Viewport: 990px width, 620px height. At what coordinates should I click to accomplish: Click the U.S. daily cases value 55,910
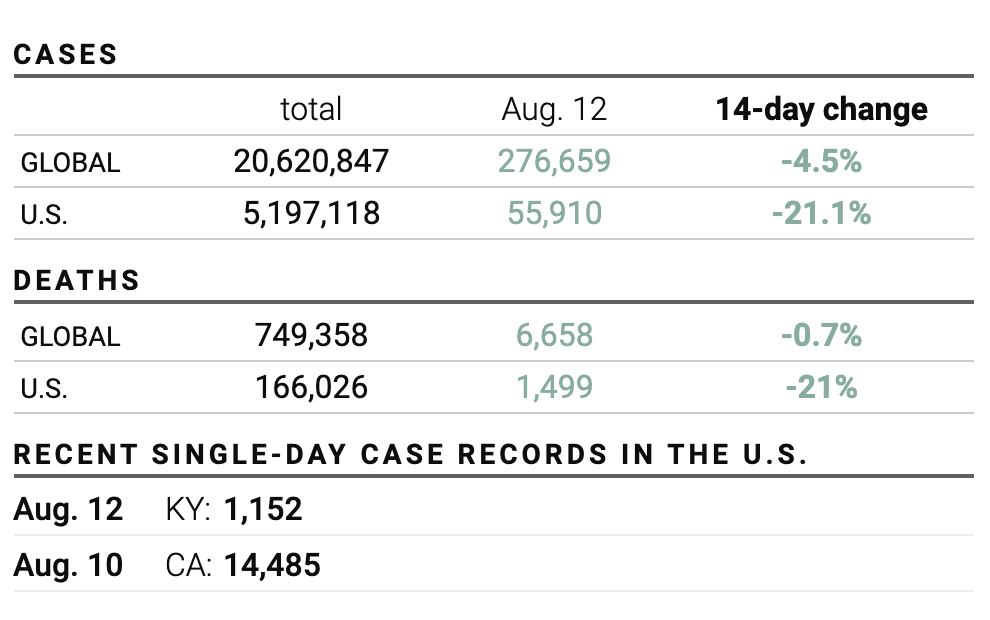[554, 213]
